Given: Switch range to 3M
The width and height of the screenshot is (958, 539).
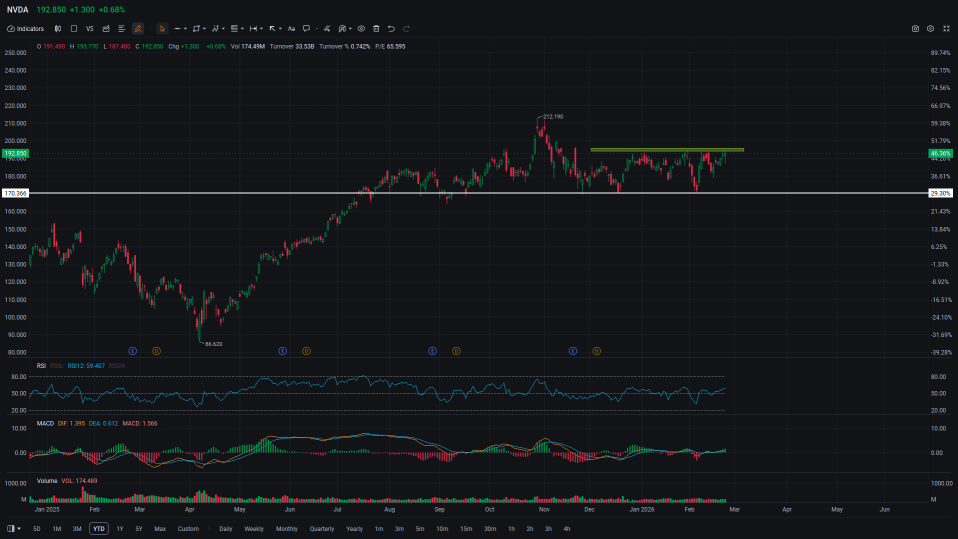Looking at the screenshot, I should point(77,529).
